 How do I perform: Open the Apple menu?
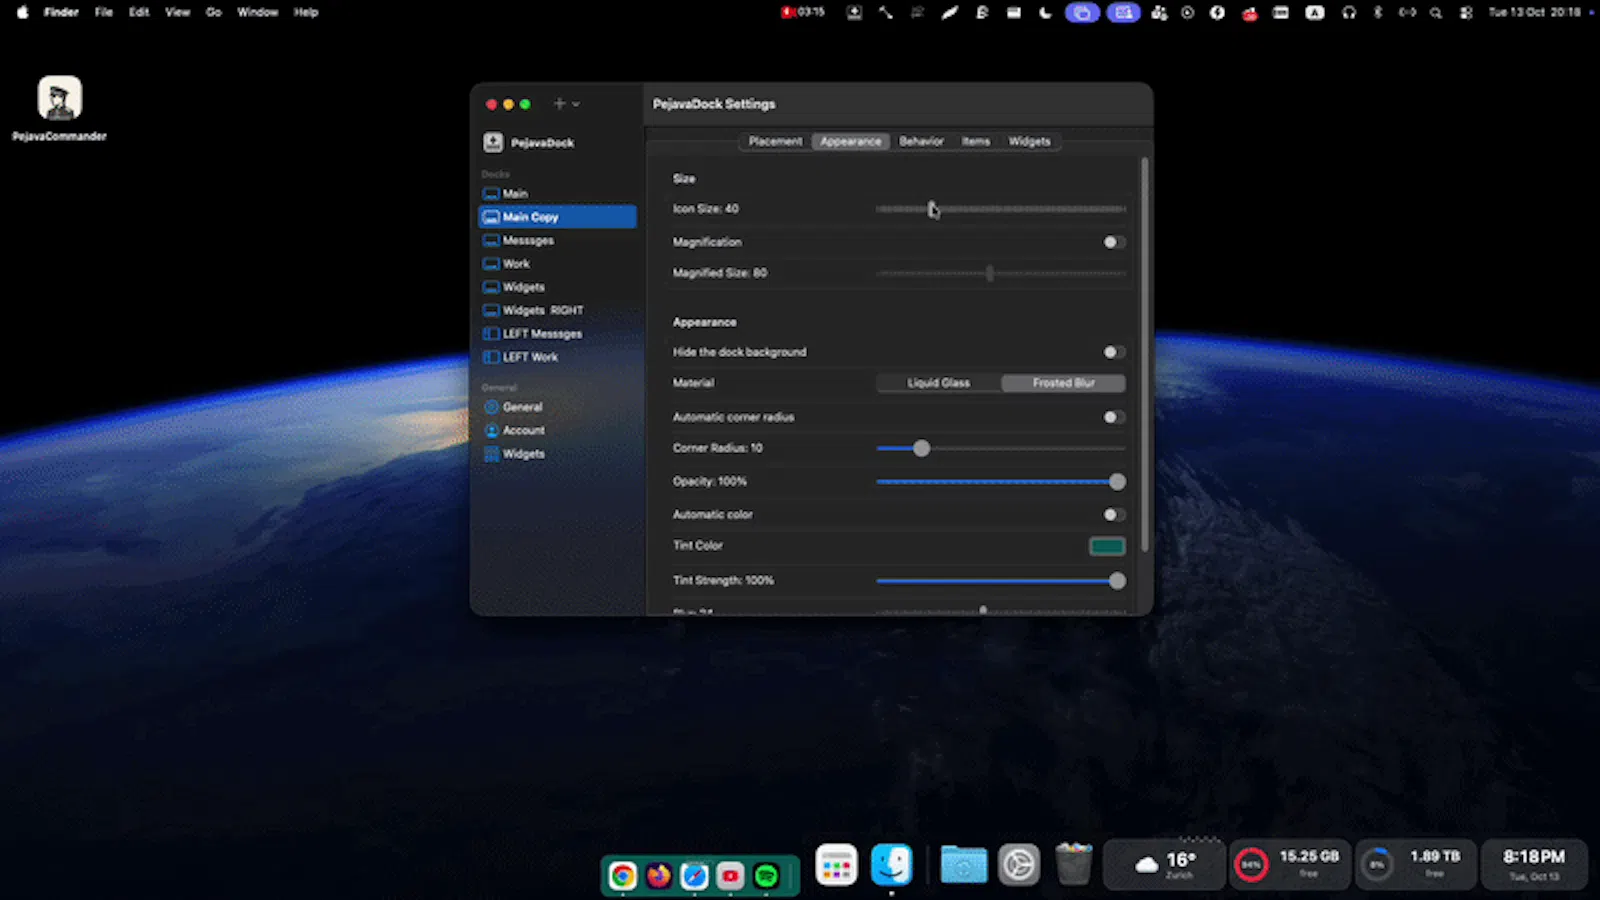[x=22, y=12]
